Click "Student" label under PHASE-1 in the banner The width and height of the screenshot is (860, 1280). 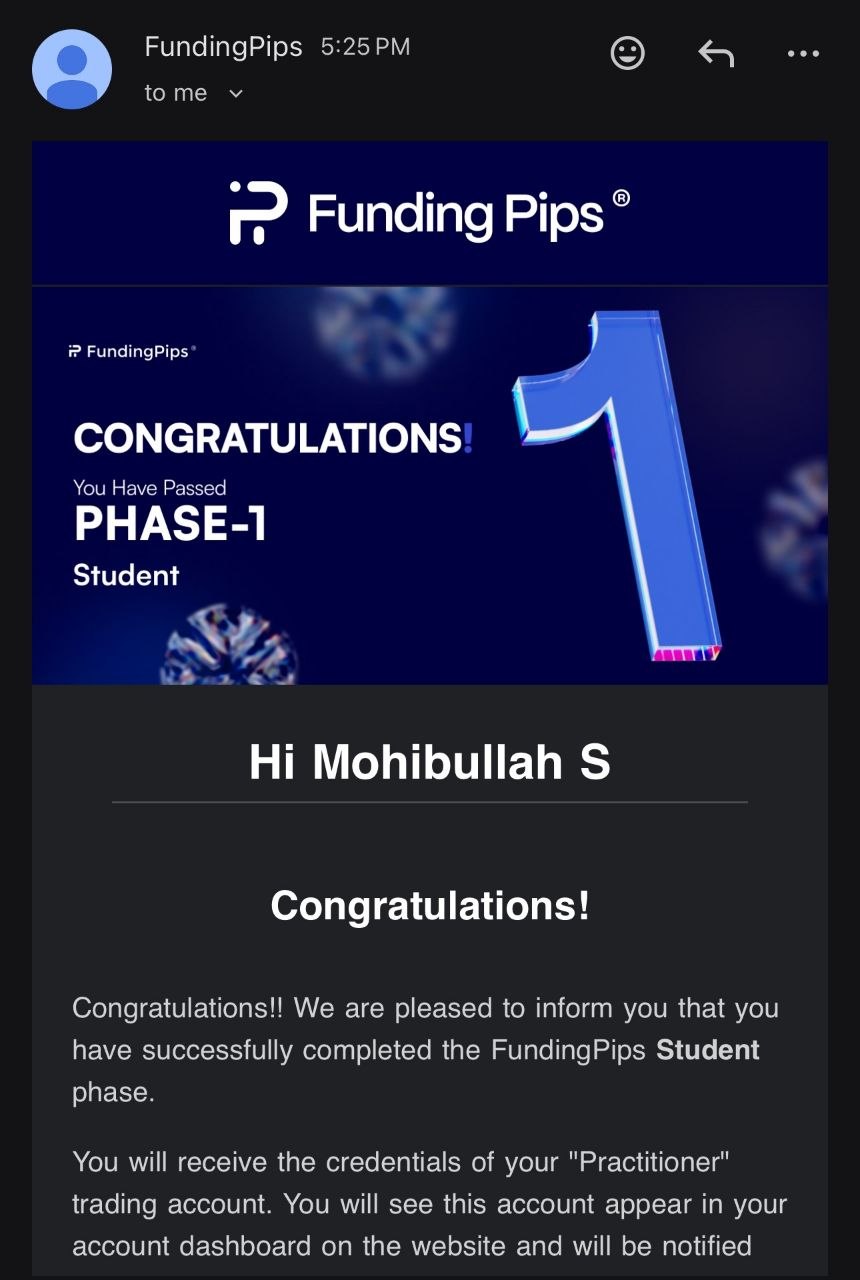pos(126,575)
